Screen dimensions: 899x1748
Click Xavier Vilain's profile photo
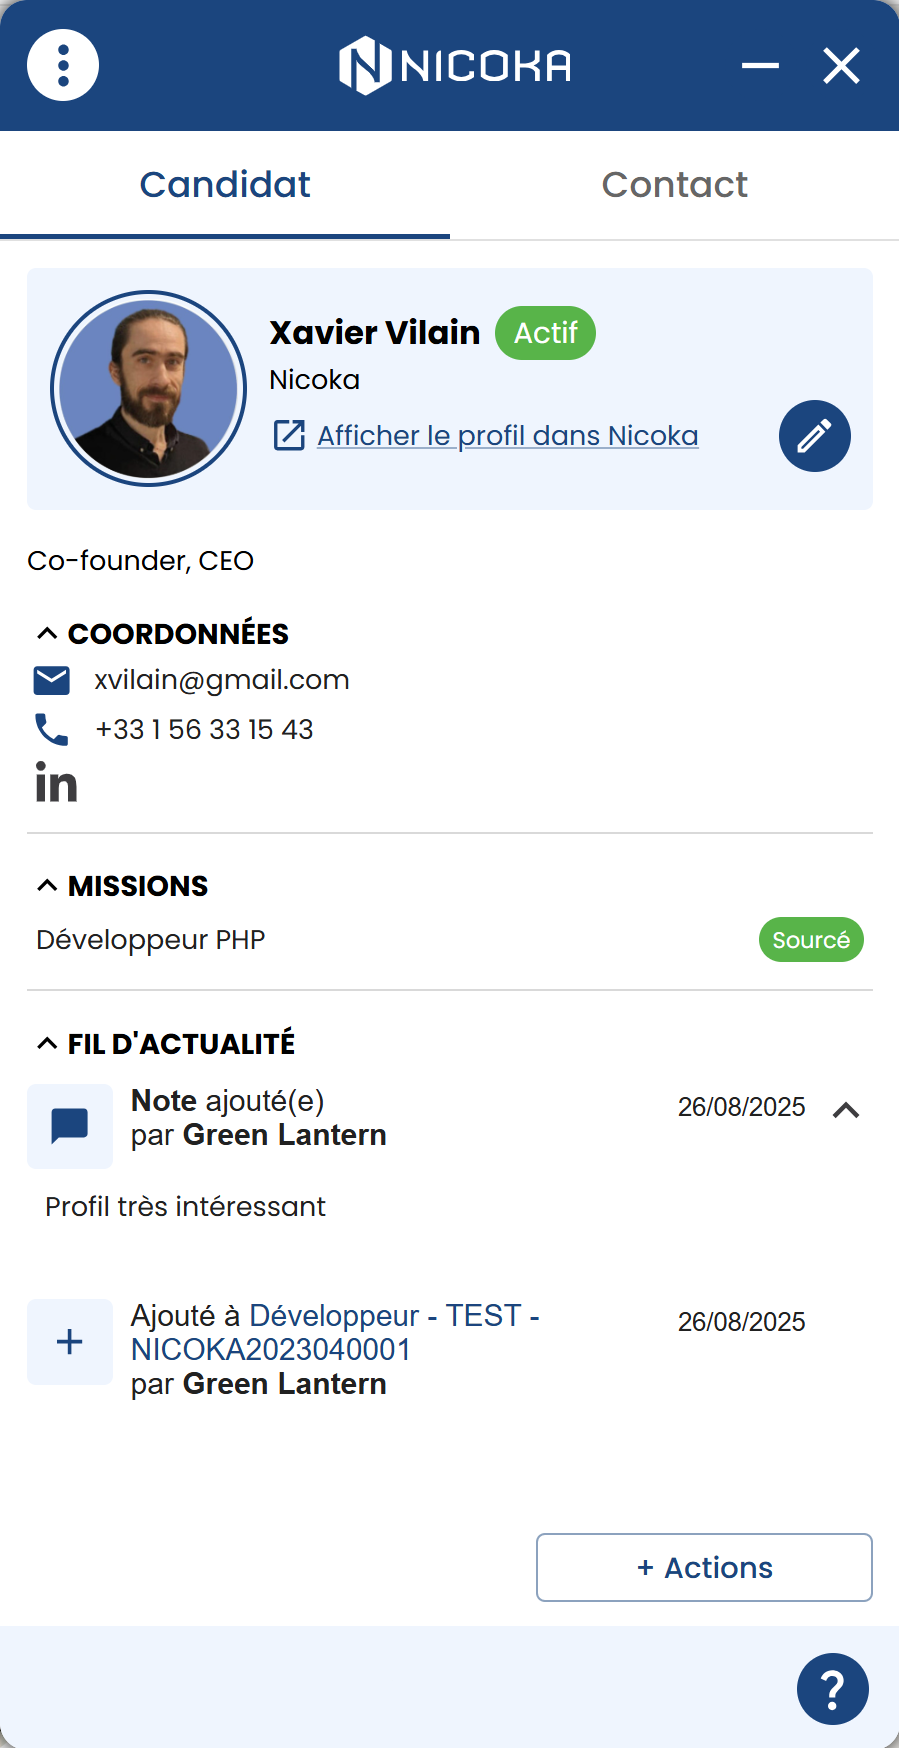(149, 389)
